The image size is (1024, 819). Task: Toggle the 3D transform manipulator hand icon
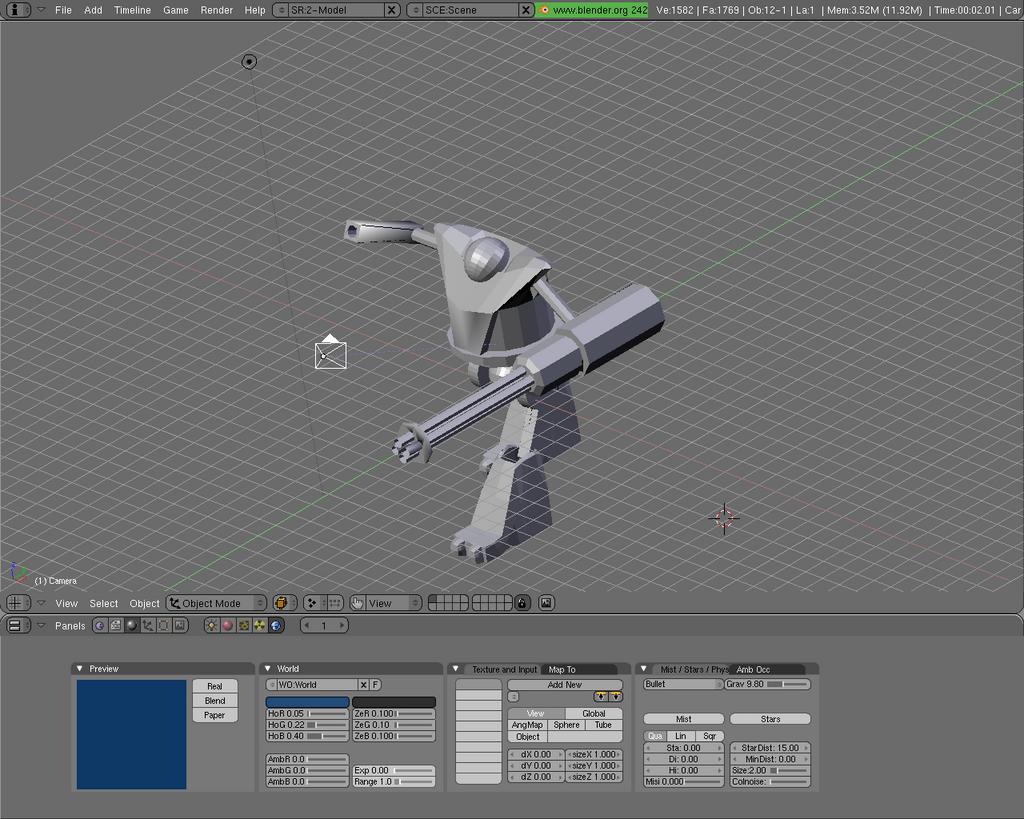click(x=357, y=603)
